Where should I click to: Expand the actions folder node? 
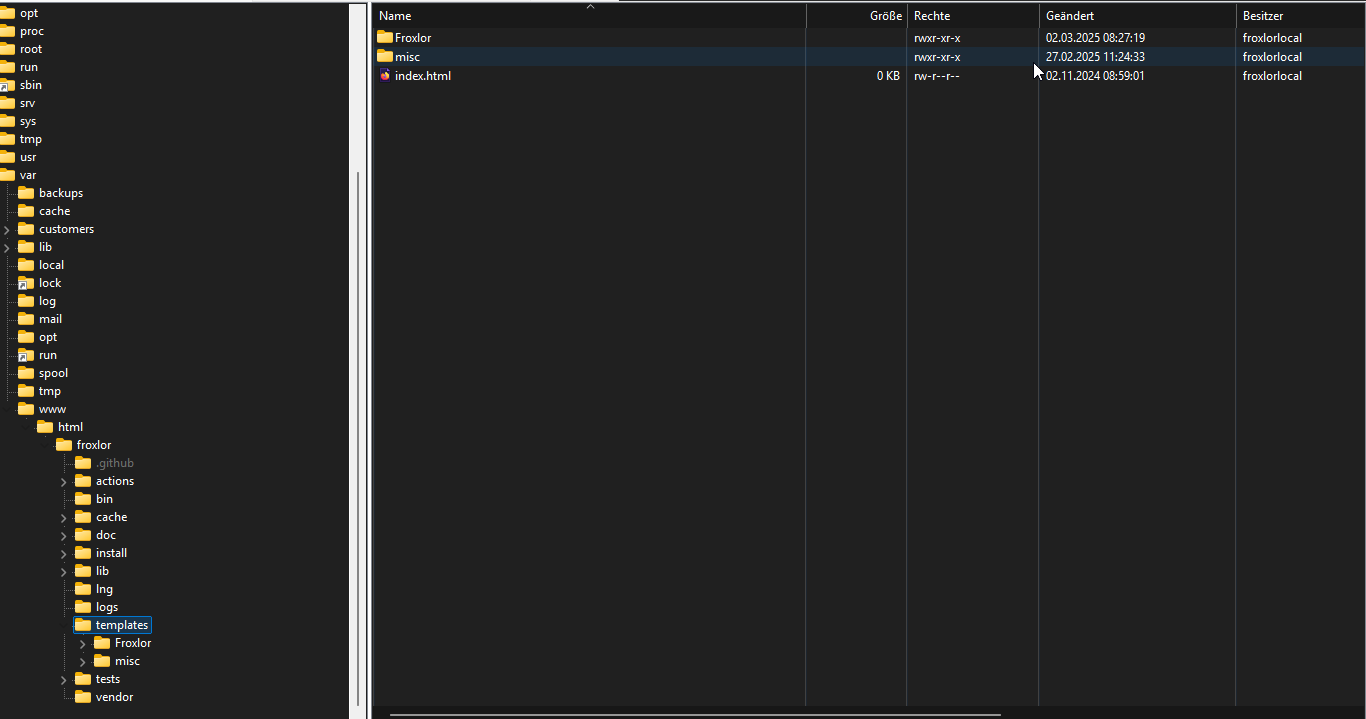click(x=64, y=481)
